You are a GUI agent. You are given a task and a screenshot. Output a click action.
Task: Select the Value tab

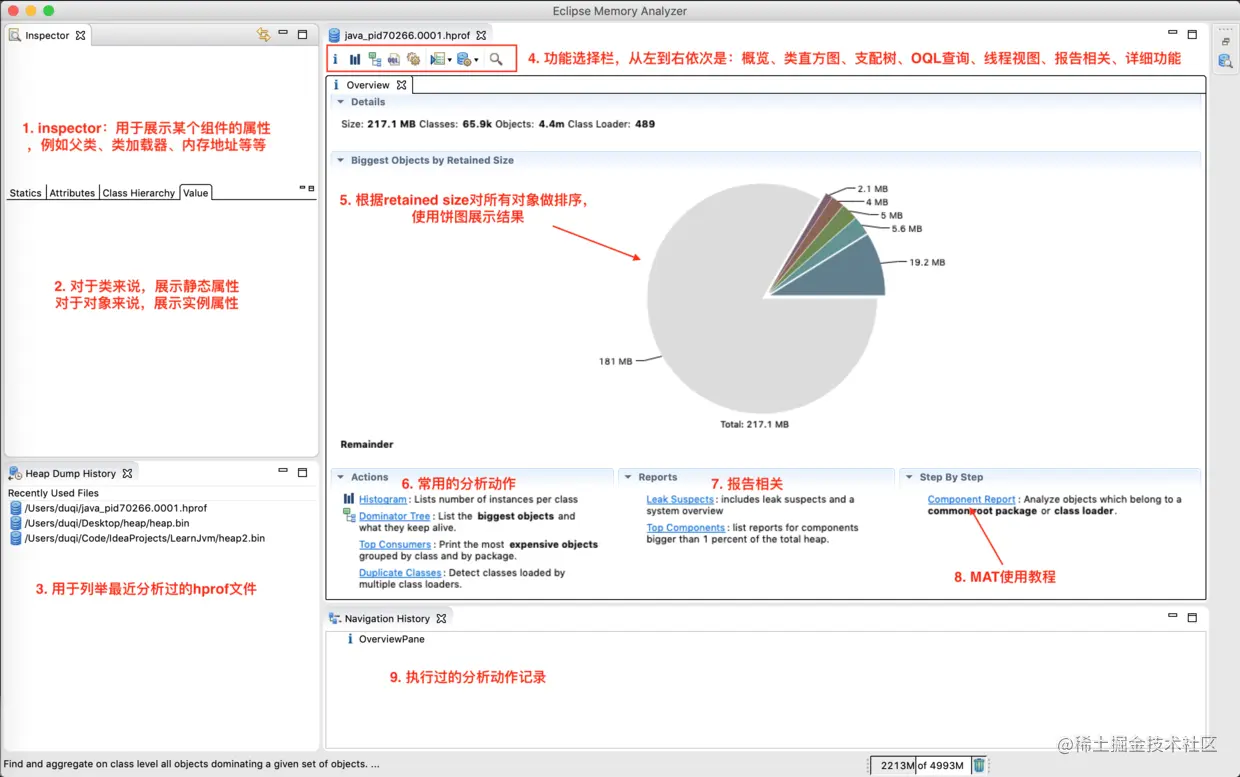tap(196, 193)
